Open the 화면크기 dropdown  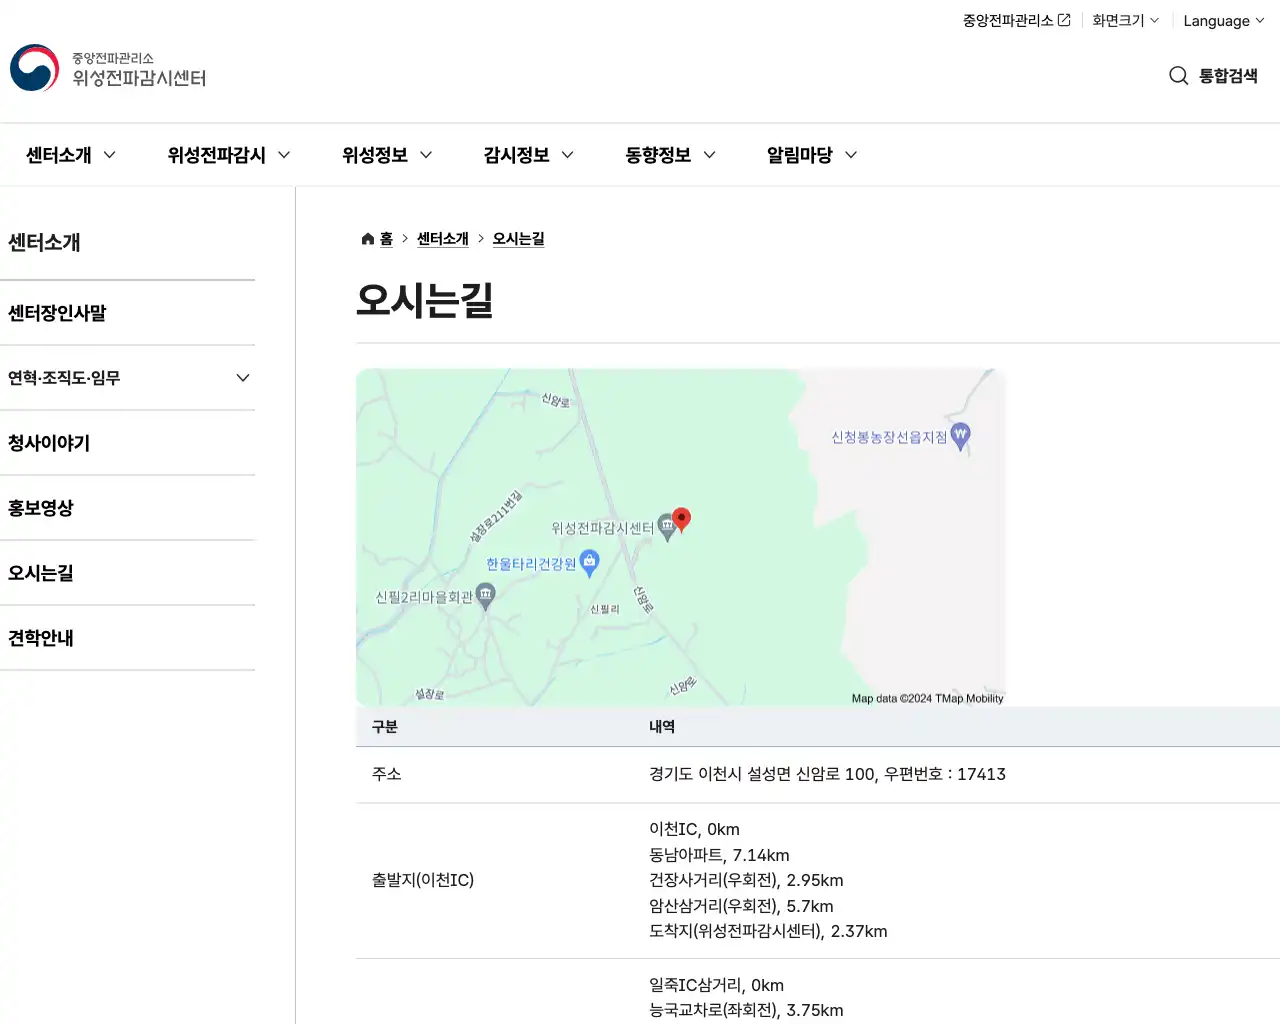[1125, 20]
